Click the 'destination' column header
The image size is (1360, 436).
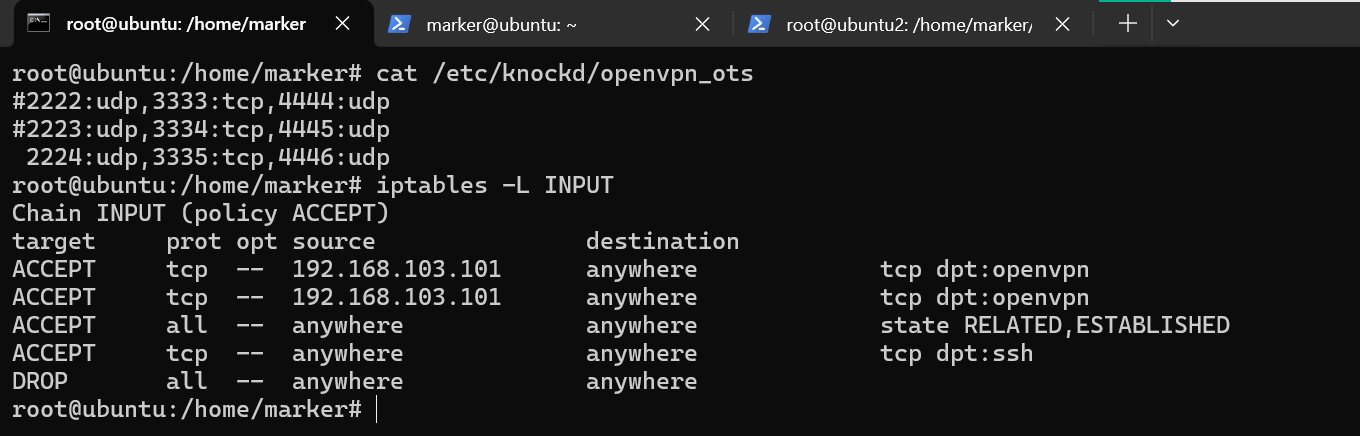[662, 242]
